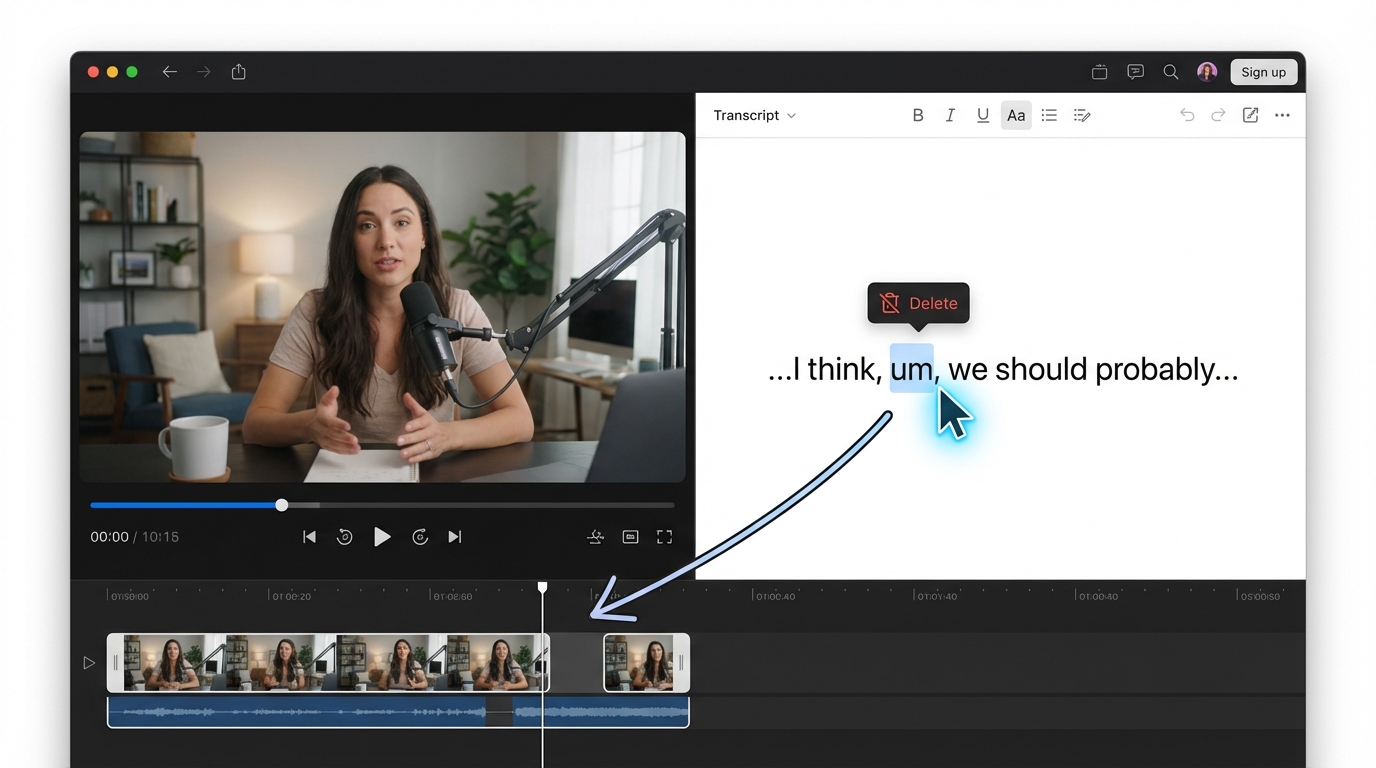Skip forward to the next marker
This screenshot has width=1376, height=768.
pyautogui.click(x=455, y=536)
